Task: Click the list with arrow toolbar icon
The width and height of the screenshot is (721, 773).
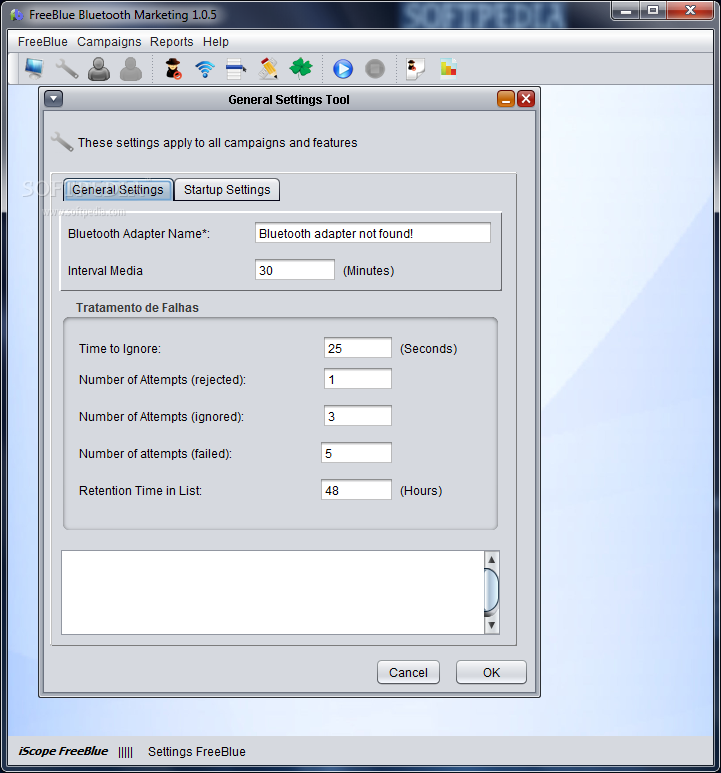Action: tap(236, 69)
